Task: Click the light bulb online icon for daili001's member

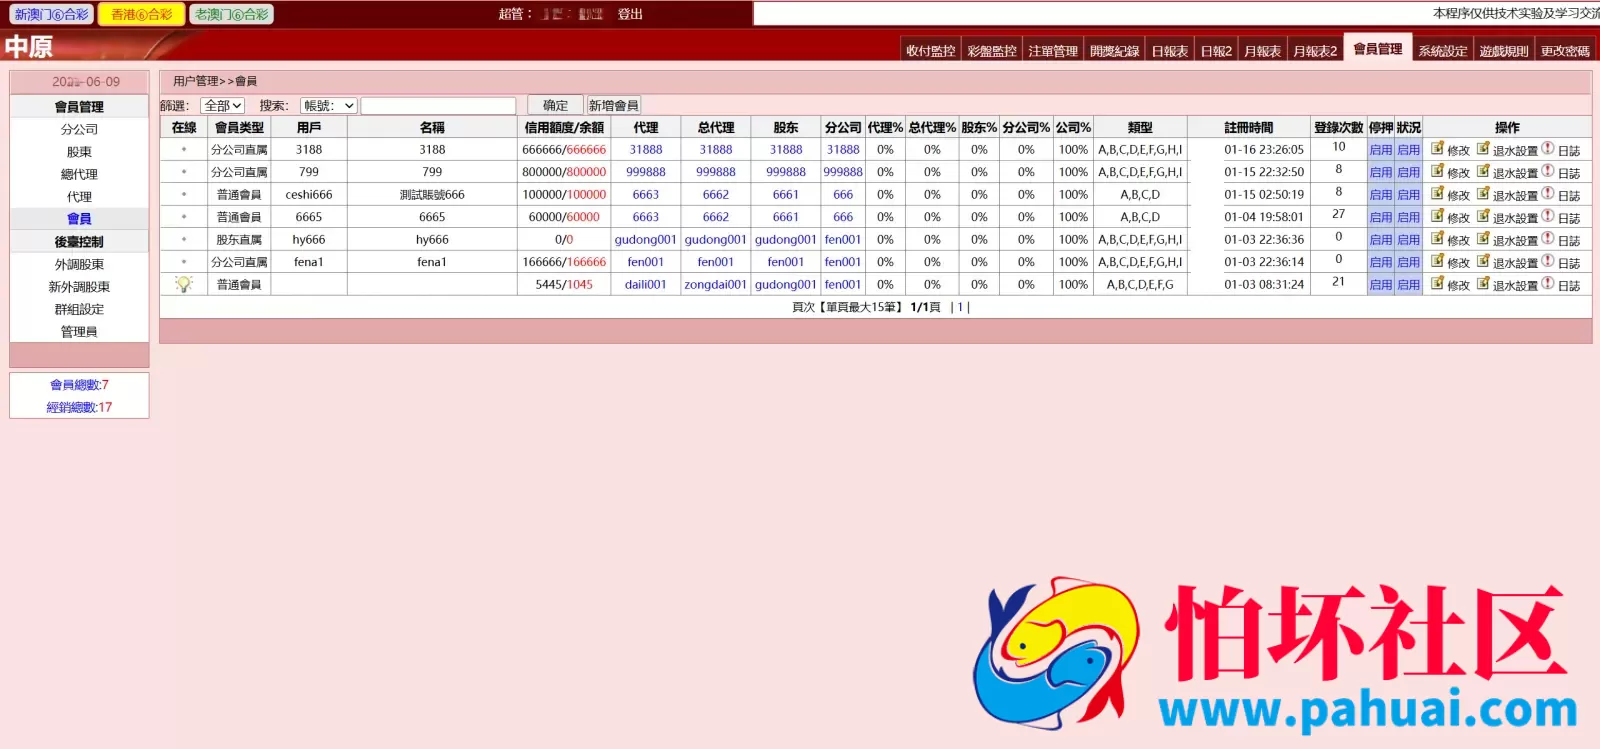Action: click(184, 284)
